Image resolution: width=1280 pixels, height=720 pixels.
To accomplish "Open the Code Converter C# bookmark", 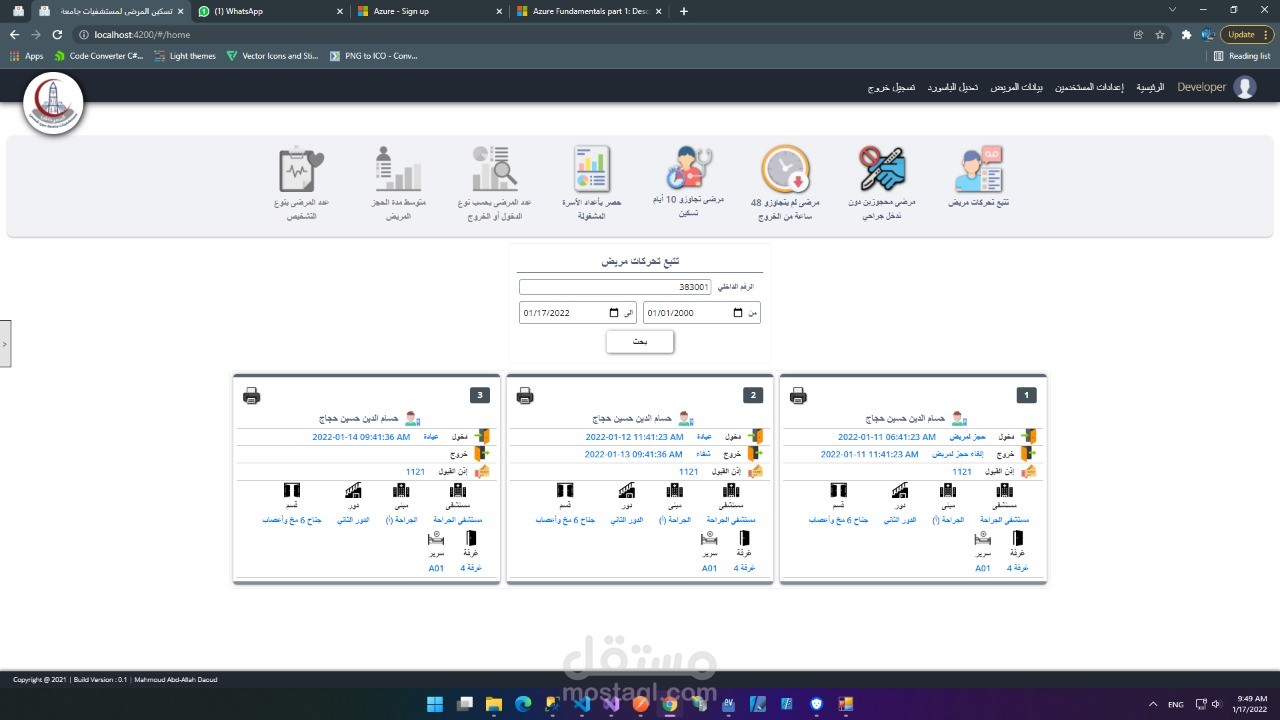I will point(98,56).
